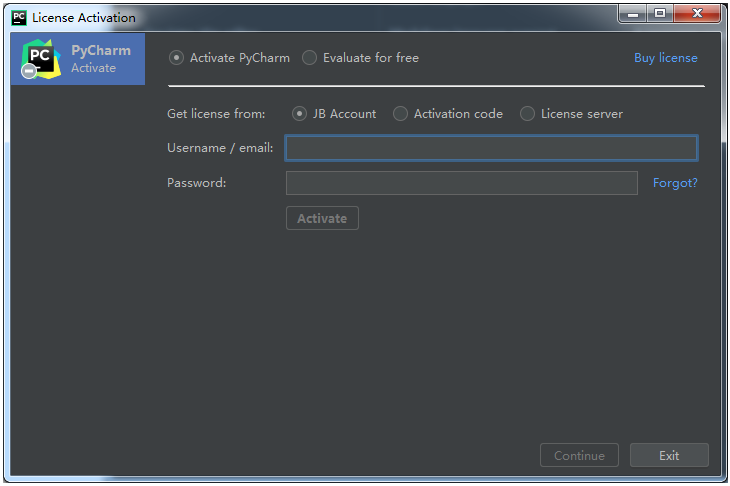Select the PyCharm Activate sidebar entry text
This screenshot has height=486, width=730.
(x=100, y=59)
